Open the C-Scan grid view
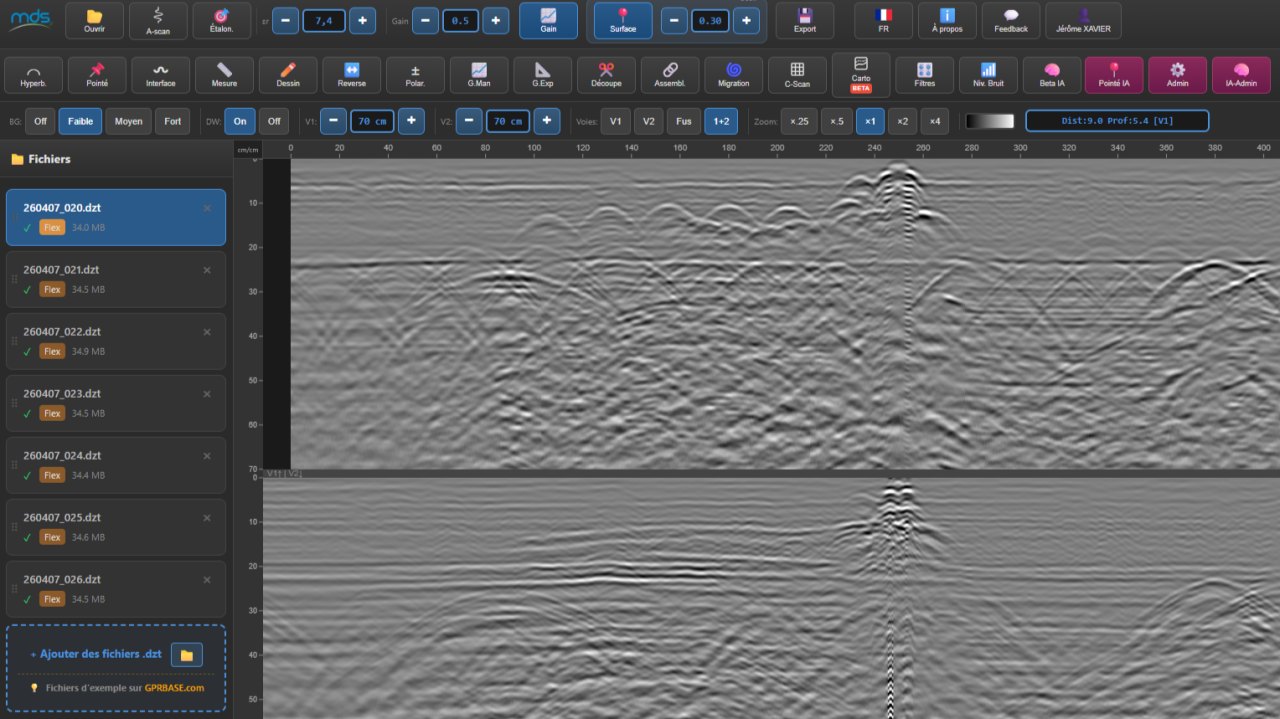This screenshot has width=1280, height=719. [x=797, y=75]
